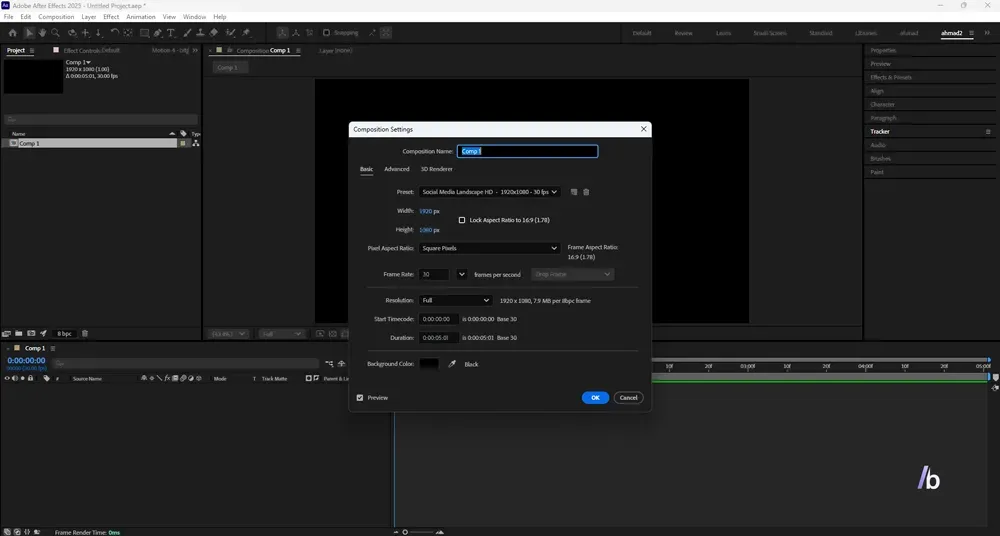The image size is (1000, 536).
Task: Select the Standard workspace
Action: pyautogui.click(x=820, y=33)
